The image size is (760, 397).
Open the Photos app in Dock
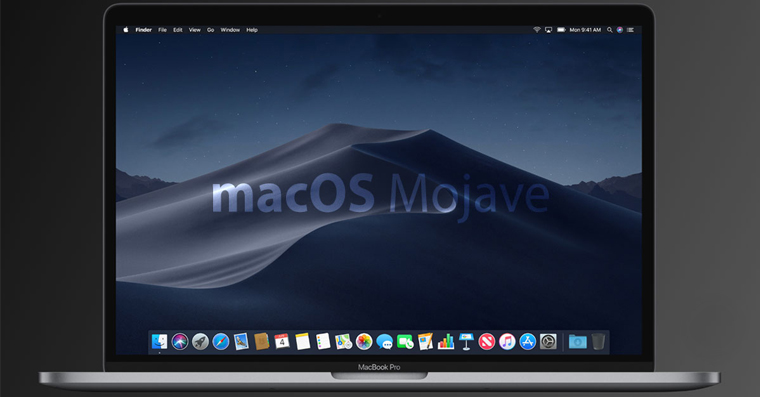[x=364, y=341]
